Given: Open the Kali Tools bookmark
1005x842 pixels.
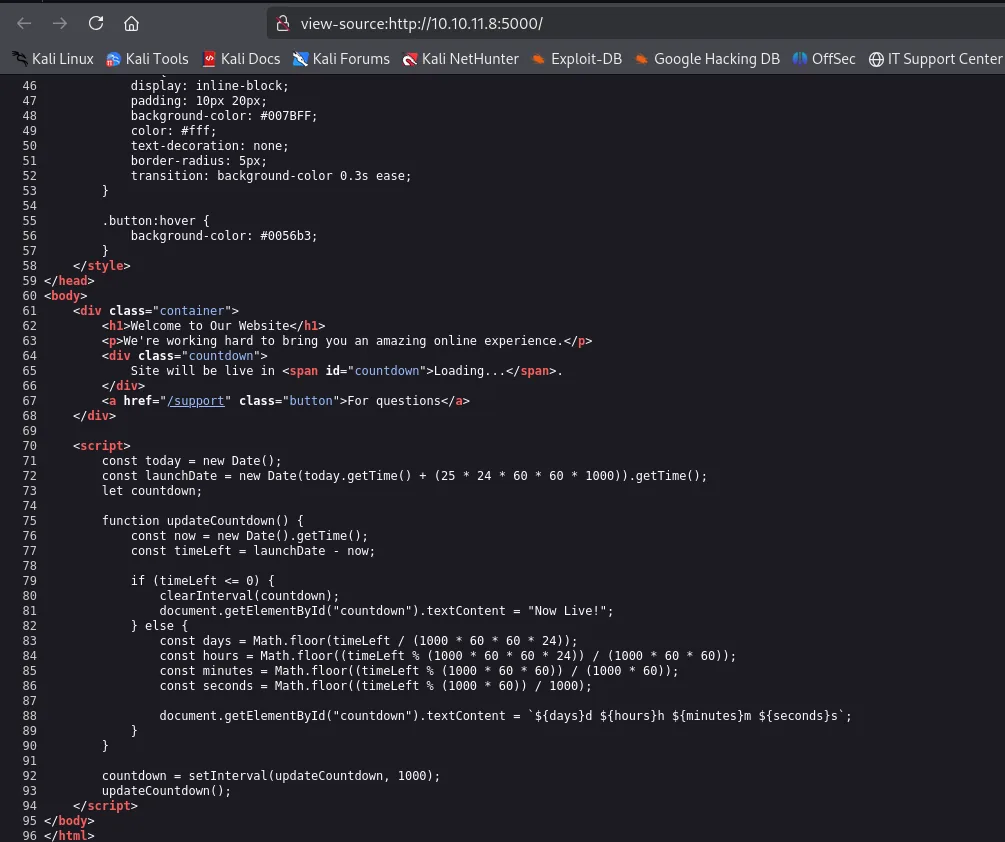Looking at the screenshot, I should (x=147, y=59).
